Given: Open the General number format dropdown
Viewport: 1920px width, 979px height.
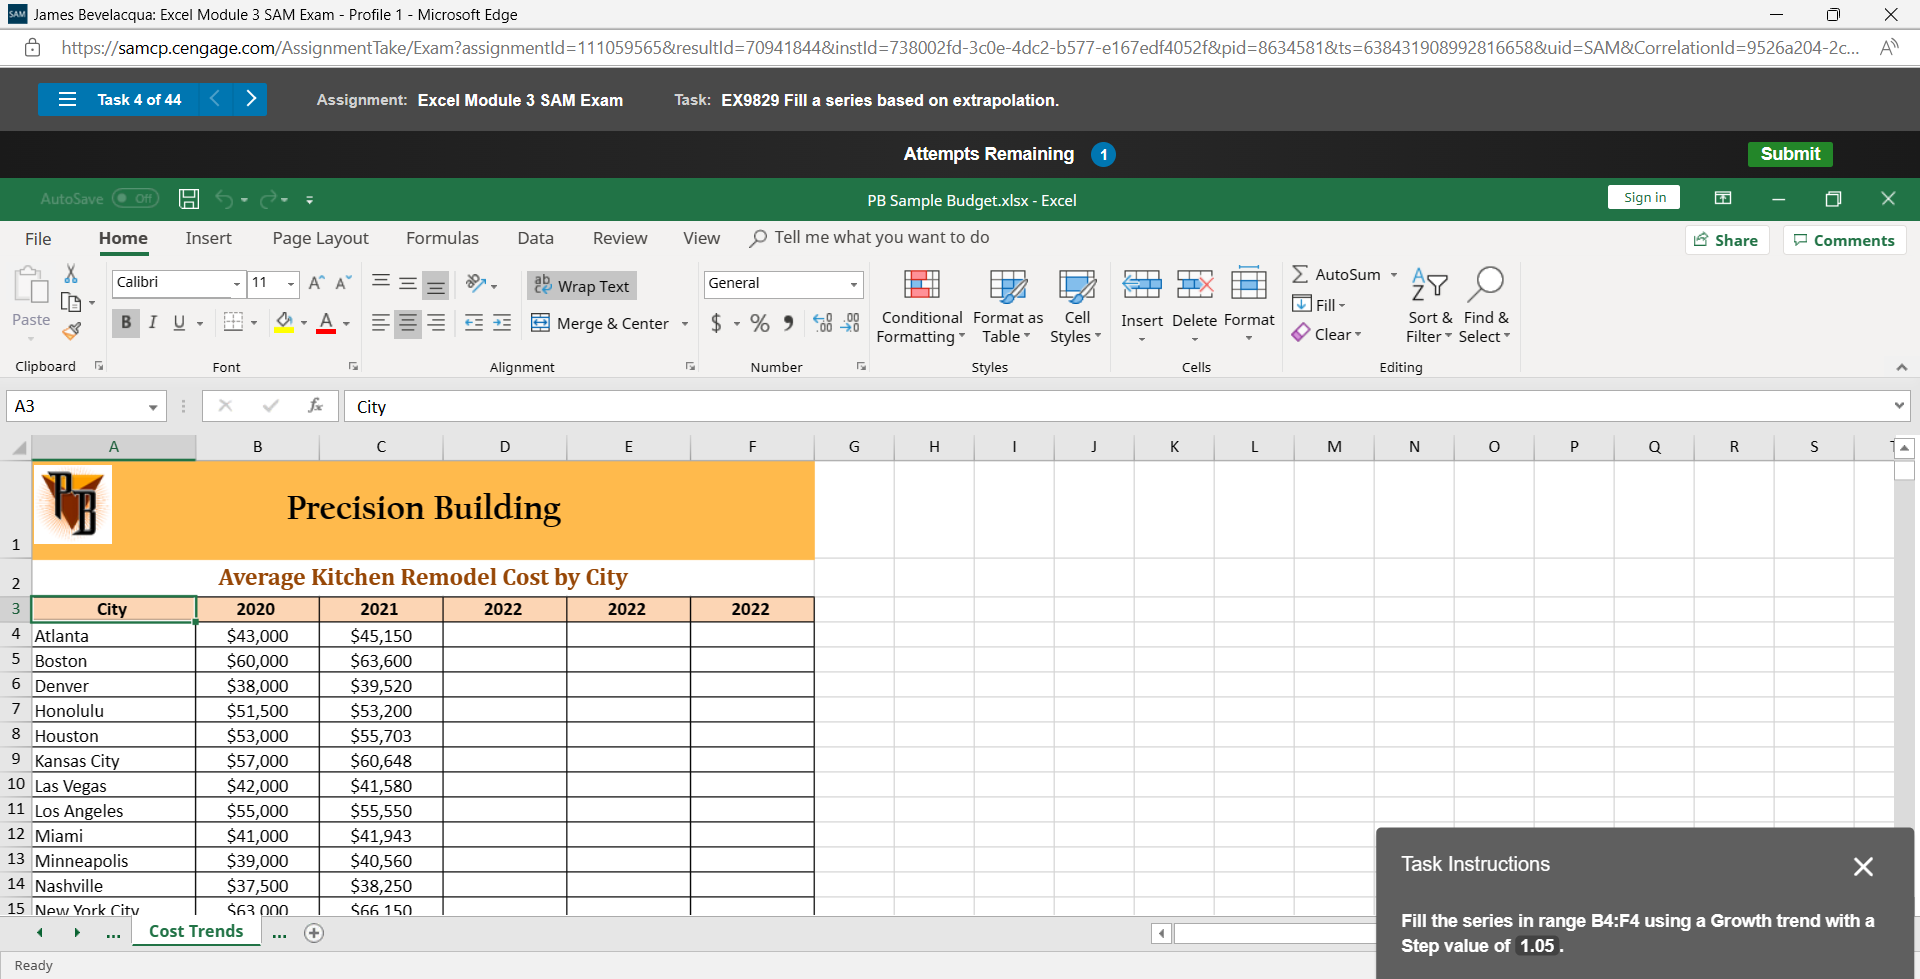Looking at the screenshot, I should click(x=853, y=284).
